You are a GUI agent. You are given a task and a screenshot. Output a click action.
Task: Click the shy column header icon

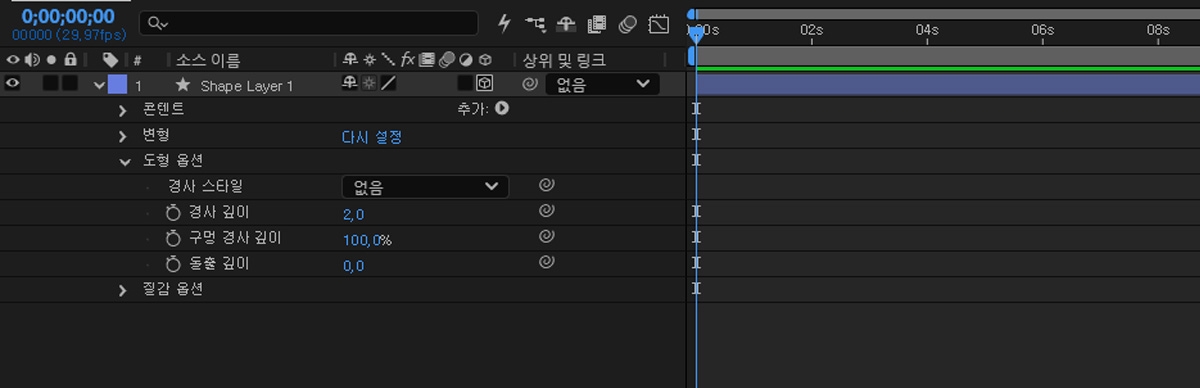[x=350, y=60]
